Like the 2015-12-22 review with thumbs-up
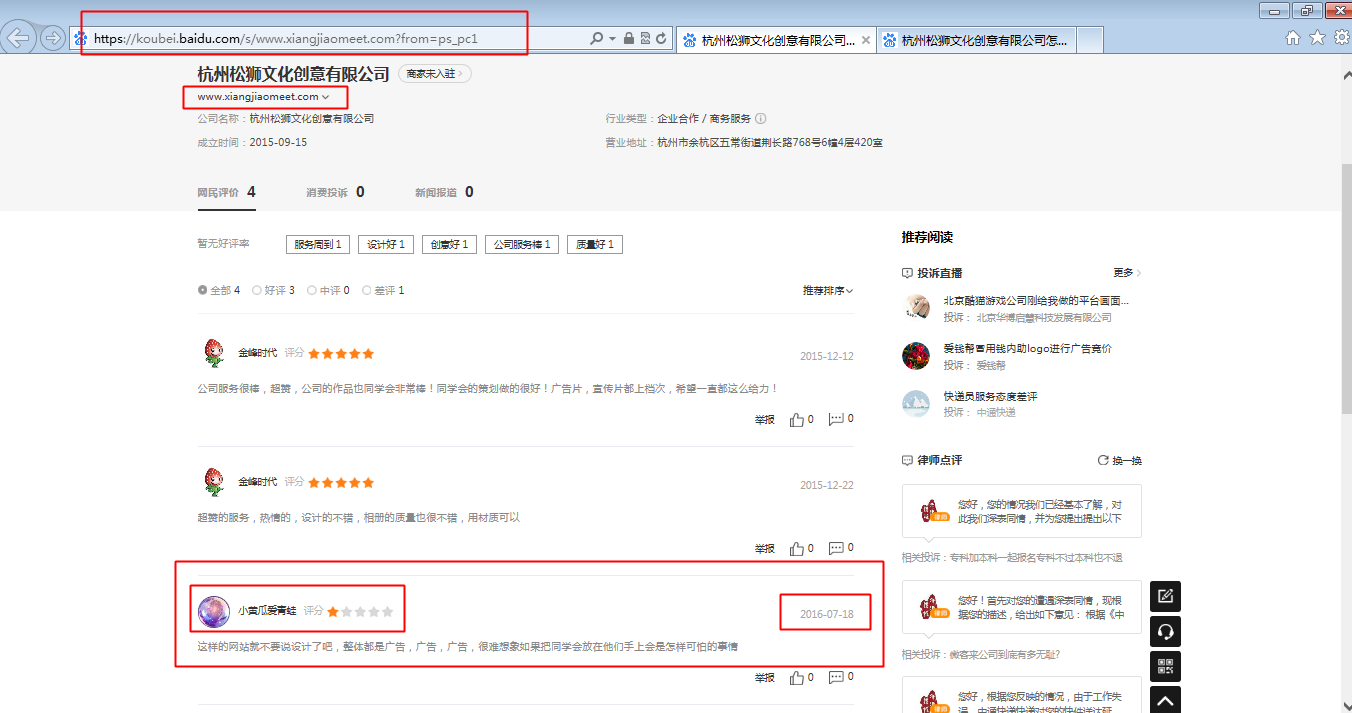The image size is (1352, 713). tap(797, 548)
